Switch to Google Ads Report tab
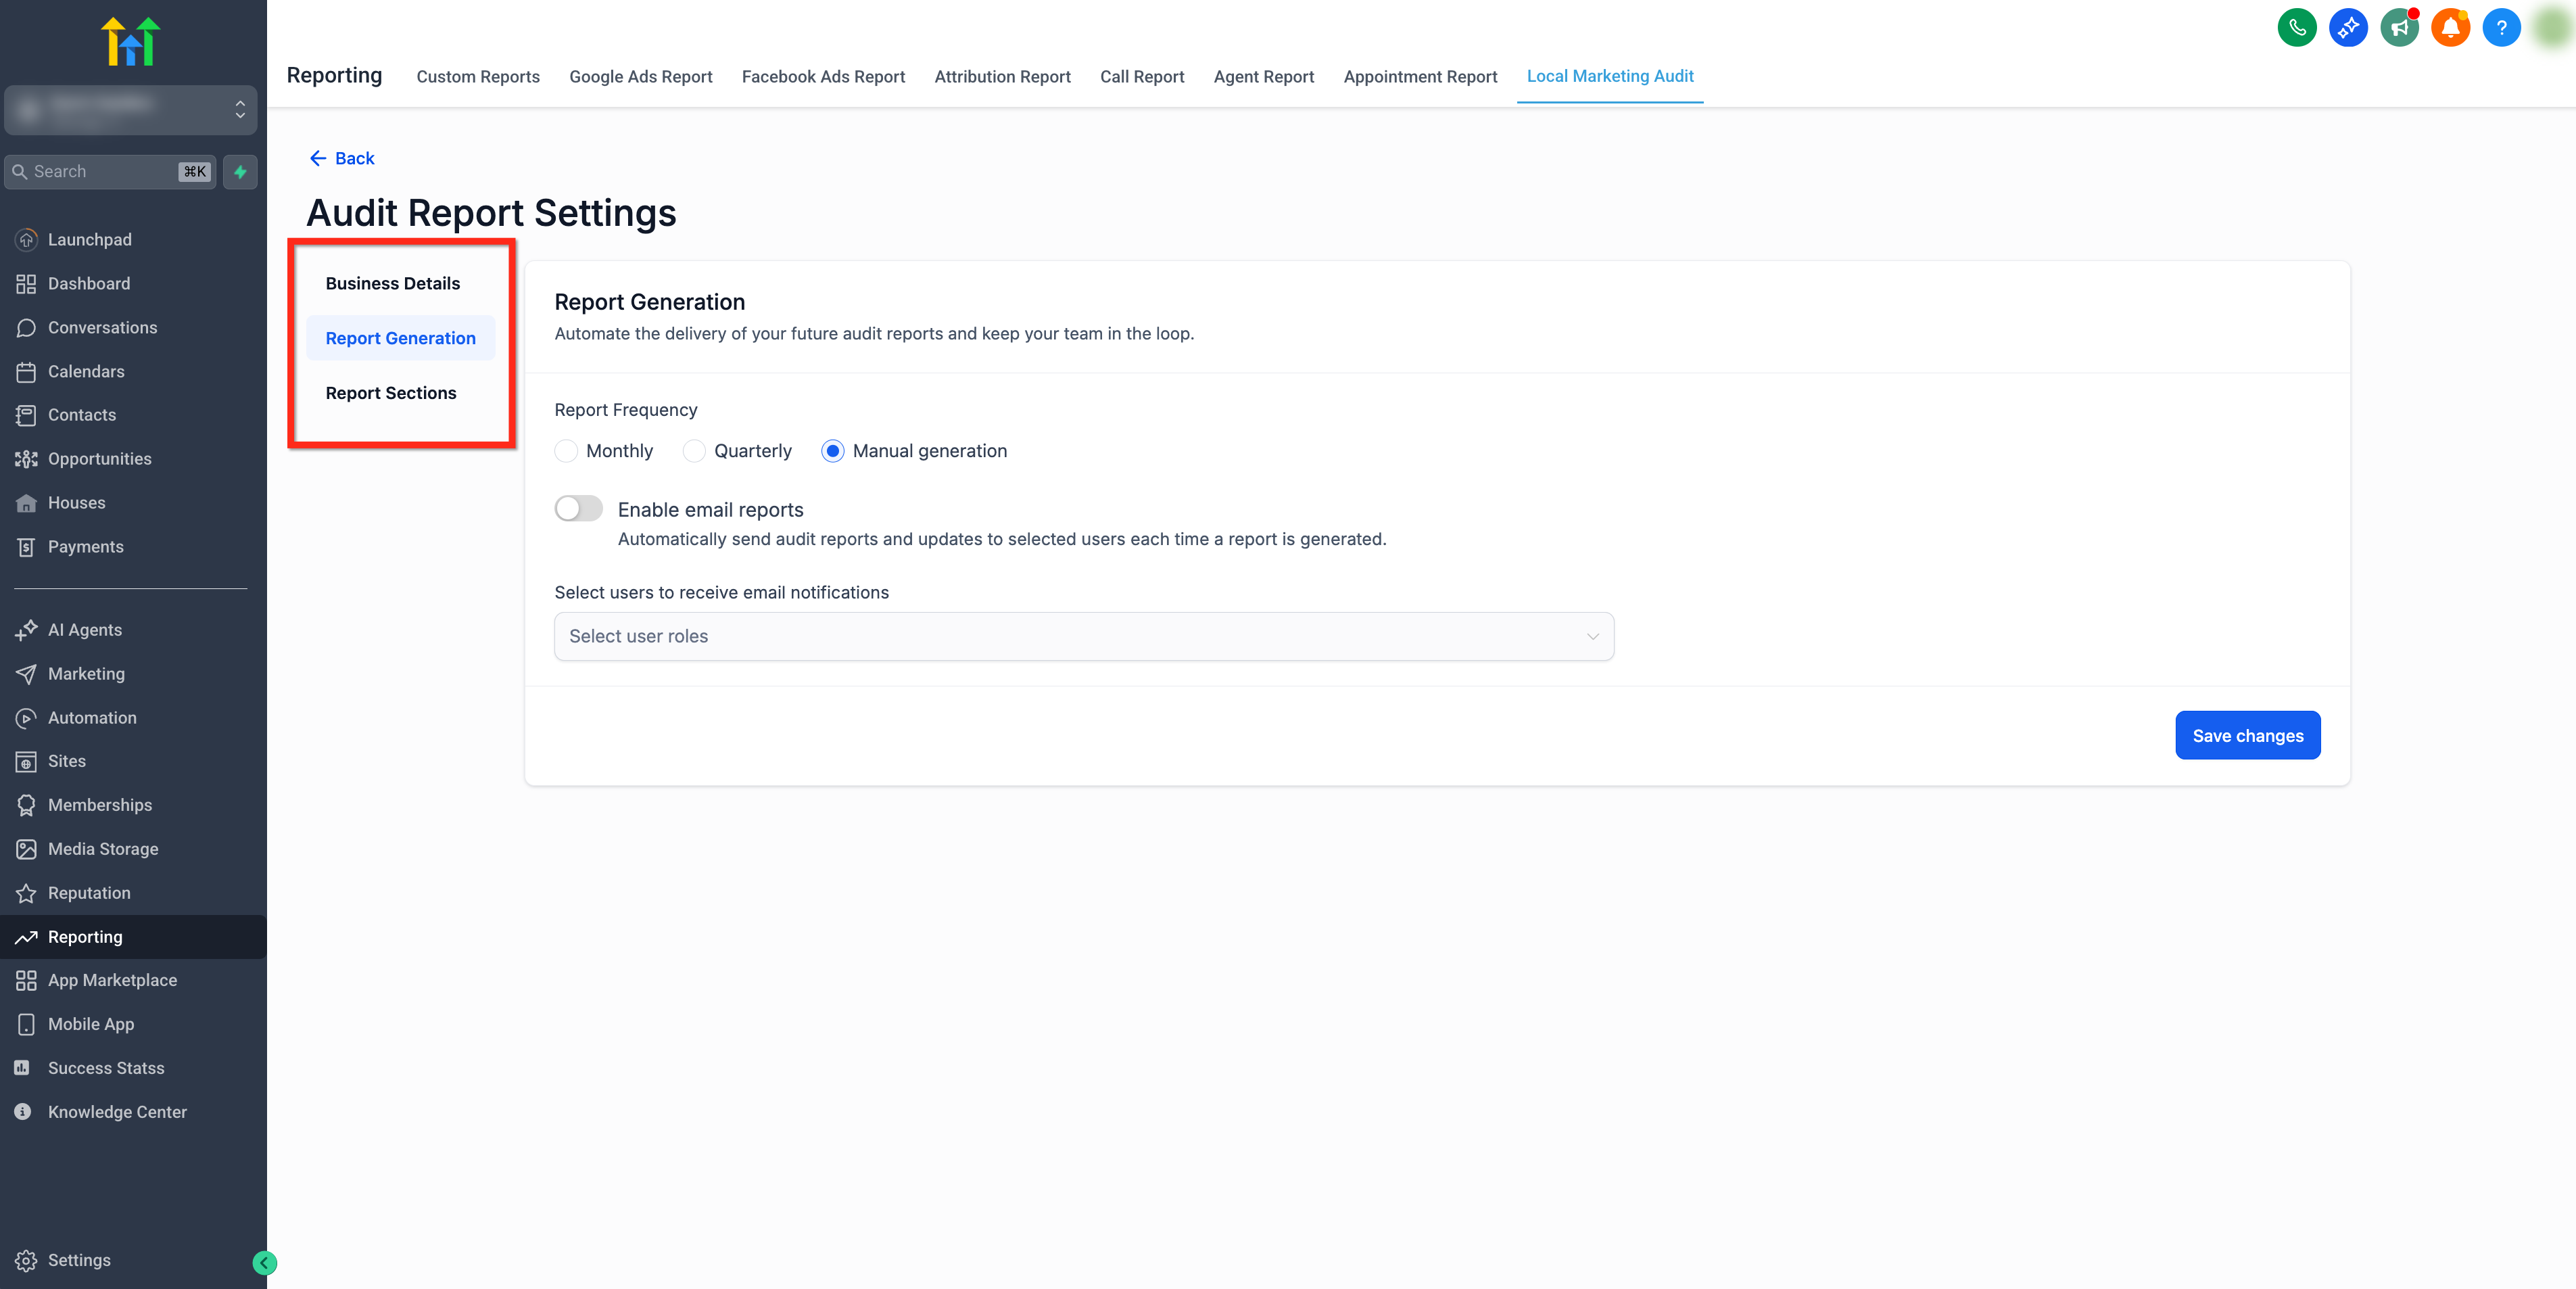The height and width of the screenshot is (1289, 2576). click(640, 77)
